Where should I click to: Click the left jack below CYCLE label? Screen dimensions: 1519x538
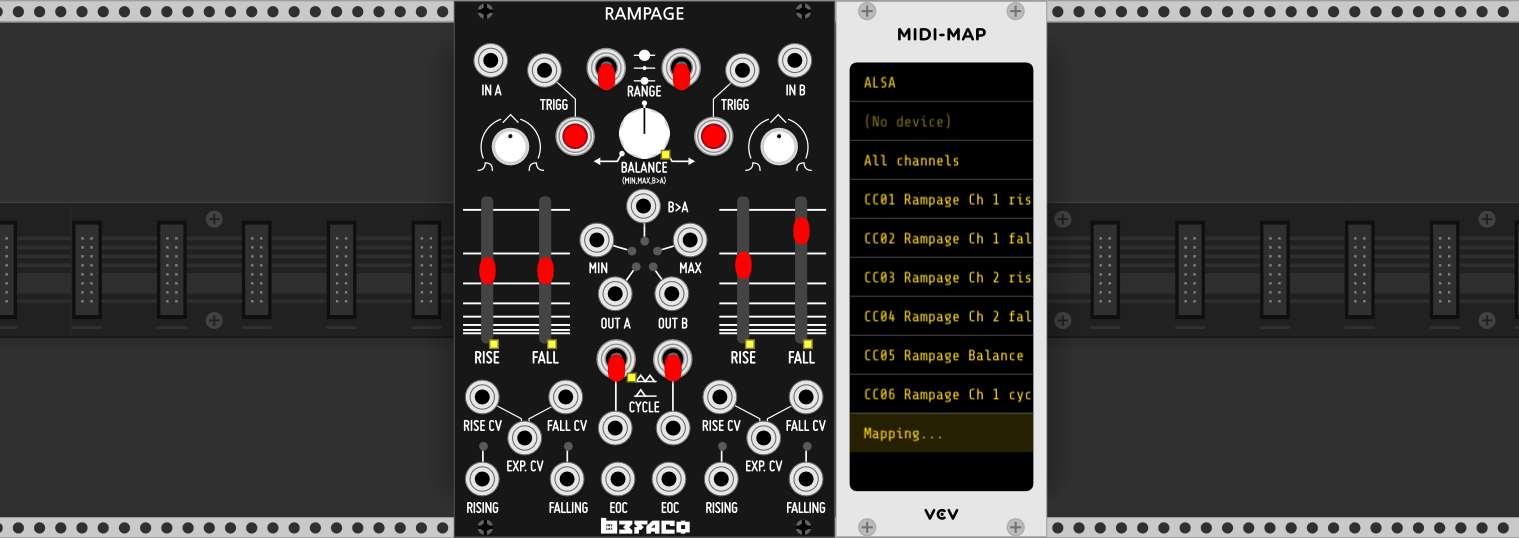click(x=615, y=429)
